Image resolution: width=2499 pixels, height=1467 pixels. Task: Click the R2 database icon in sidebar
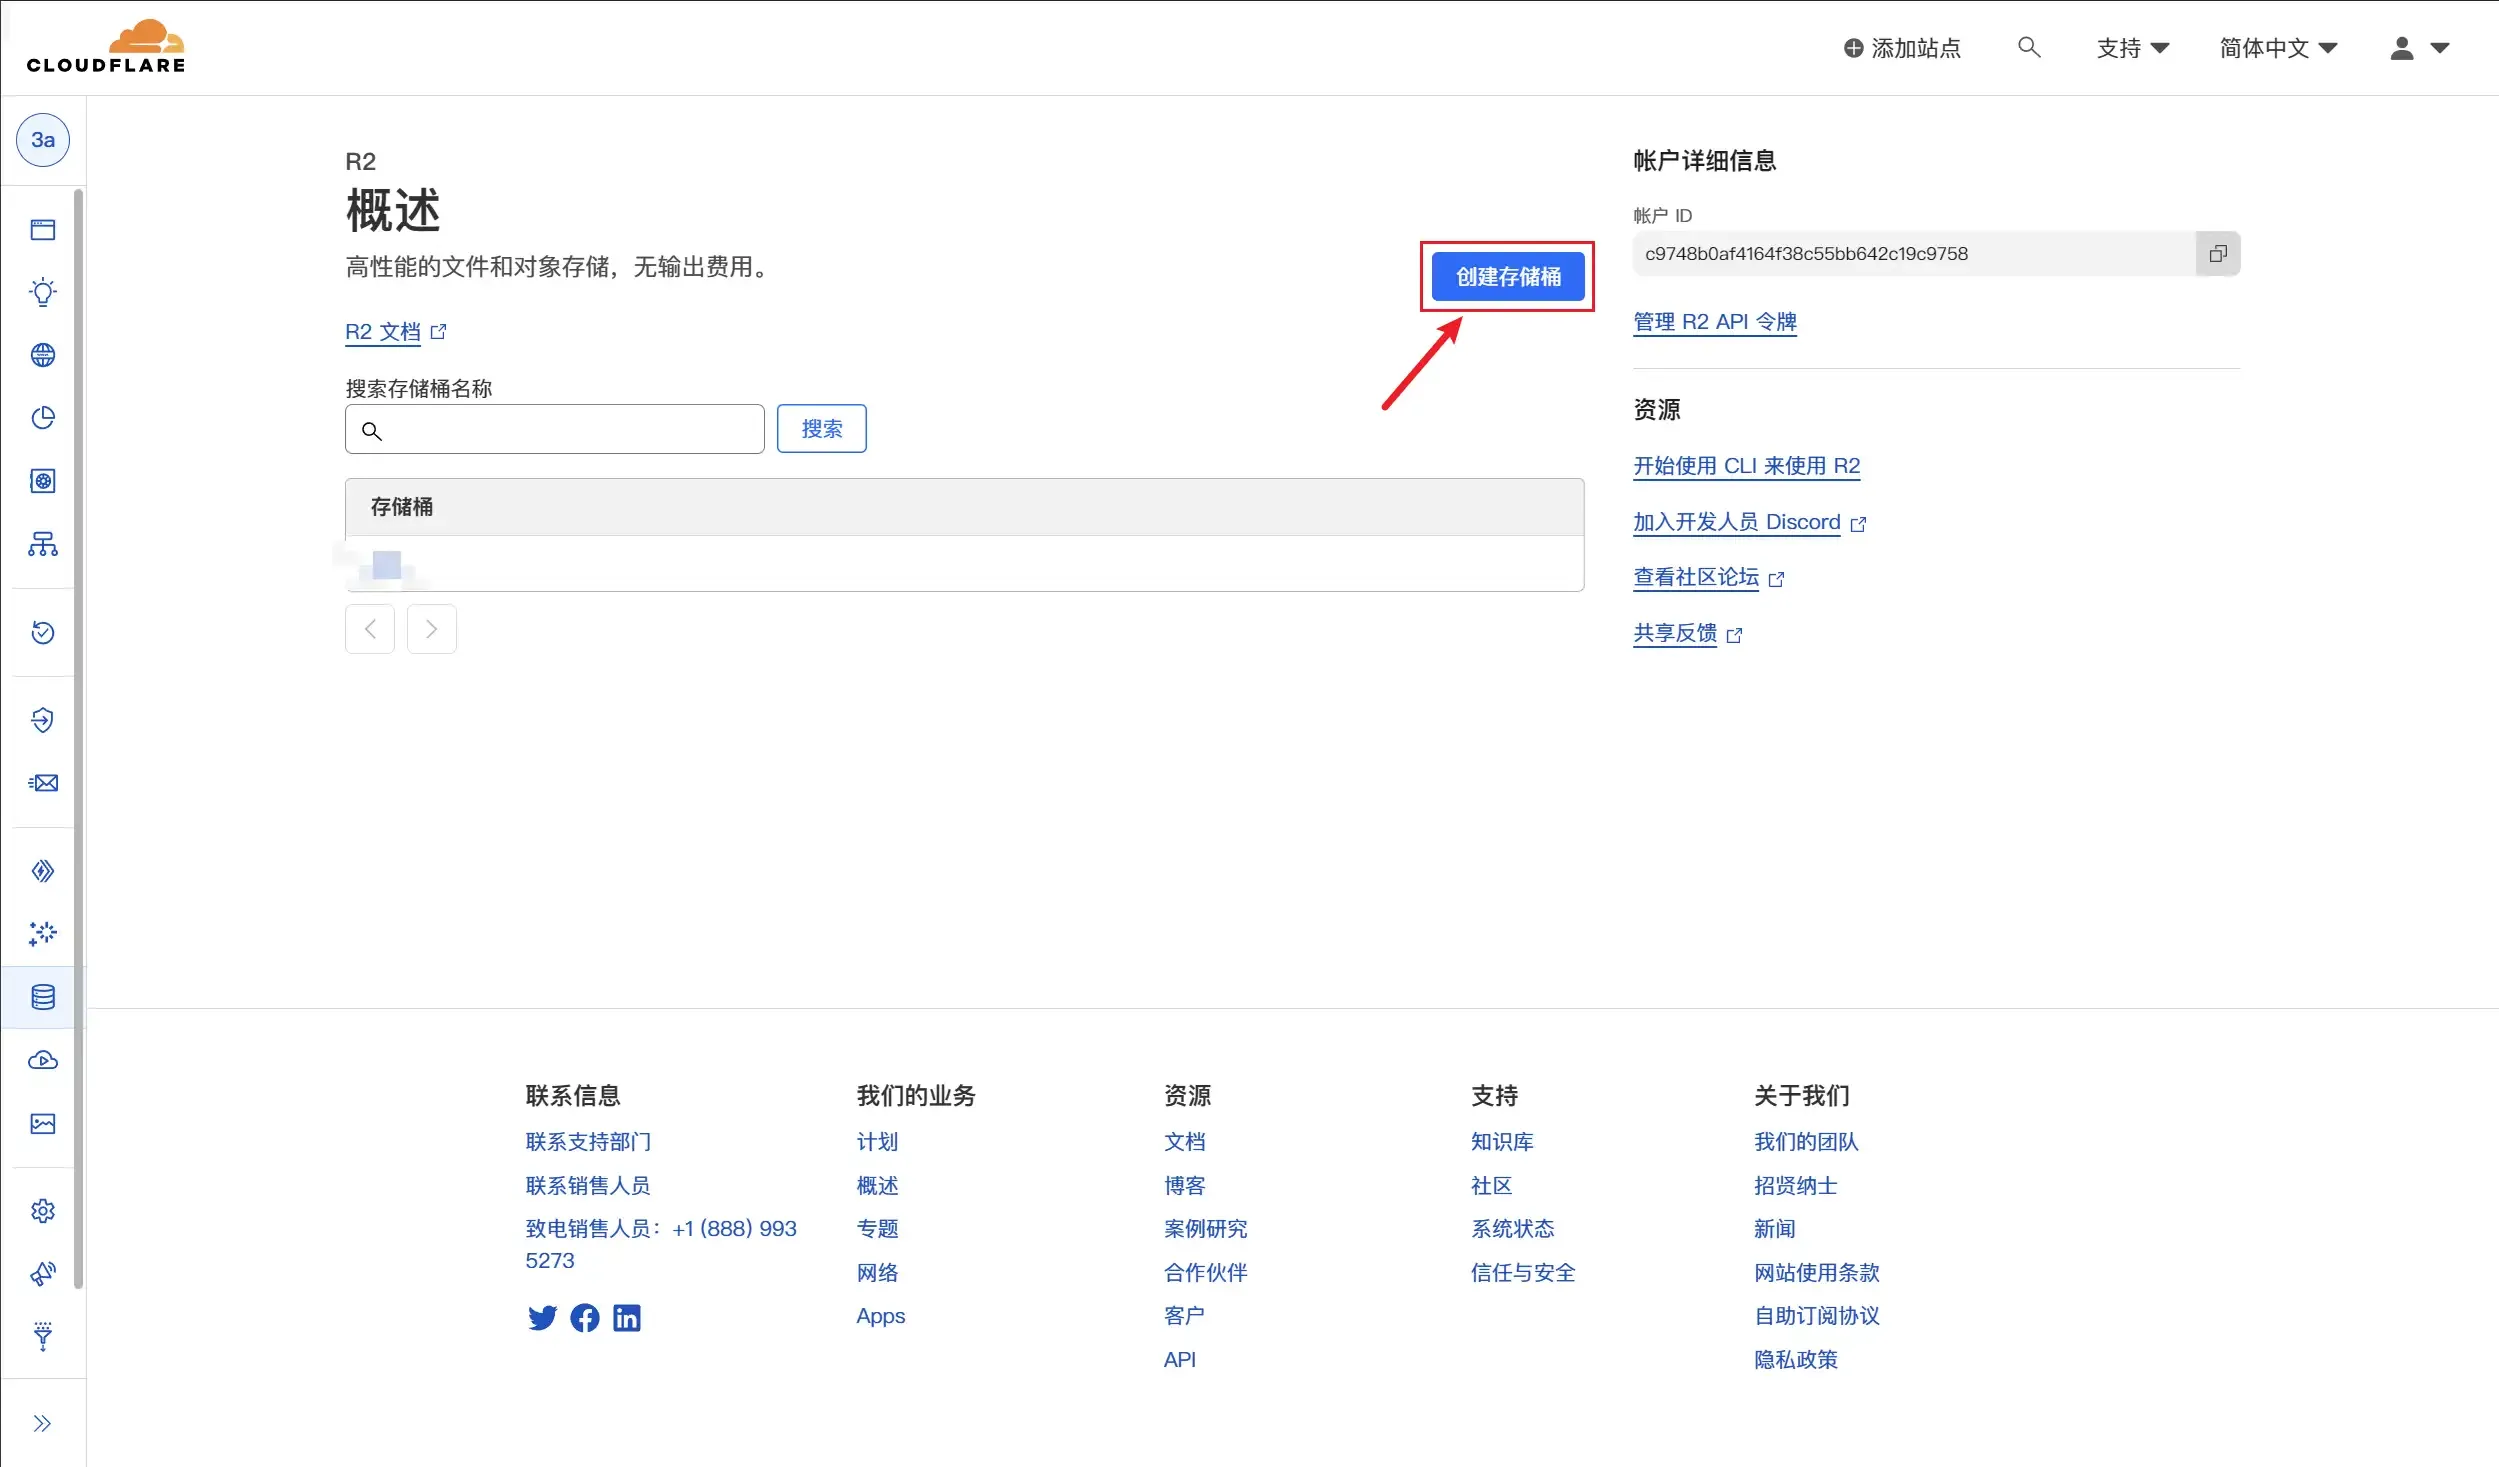[43, 997]
